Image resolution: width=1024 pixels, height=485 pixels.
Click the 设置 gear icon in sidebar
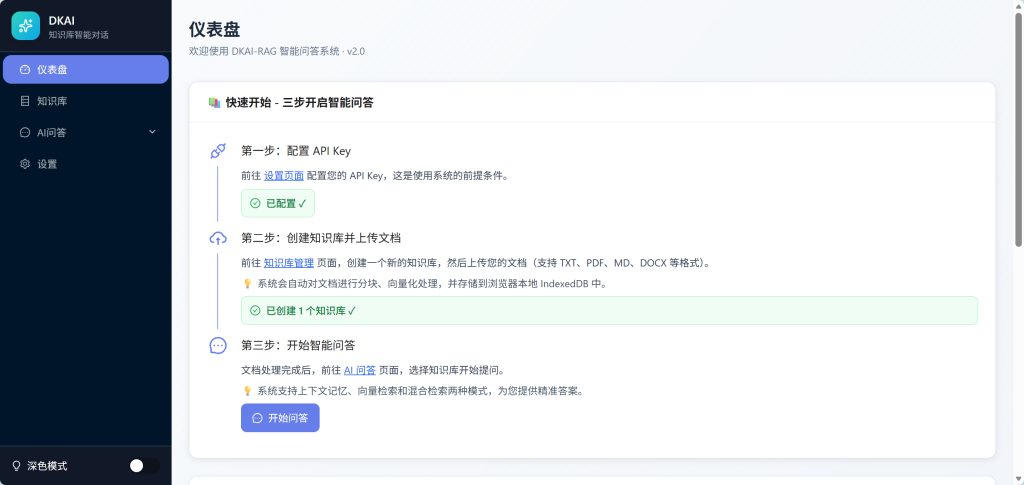click(25, 164)
